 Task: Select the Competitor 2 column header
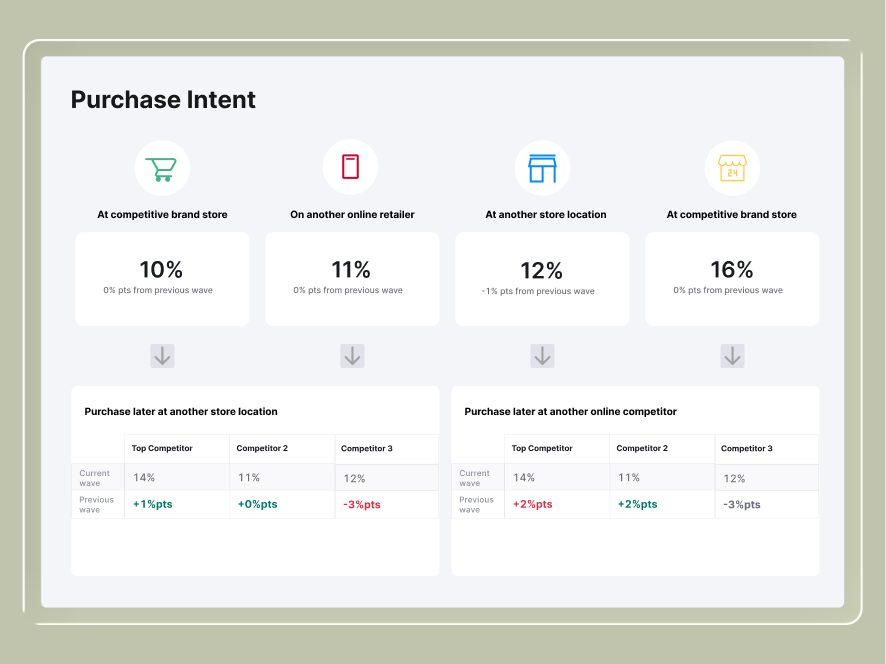pyautogui.click(x=262, y=448)
